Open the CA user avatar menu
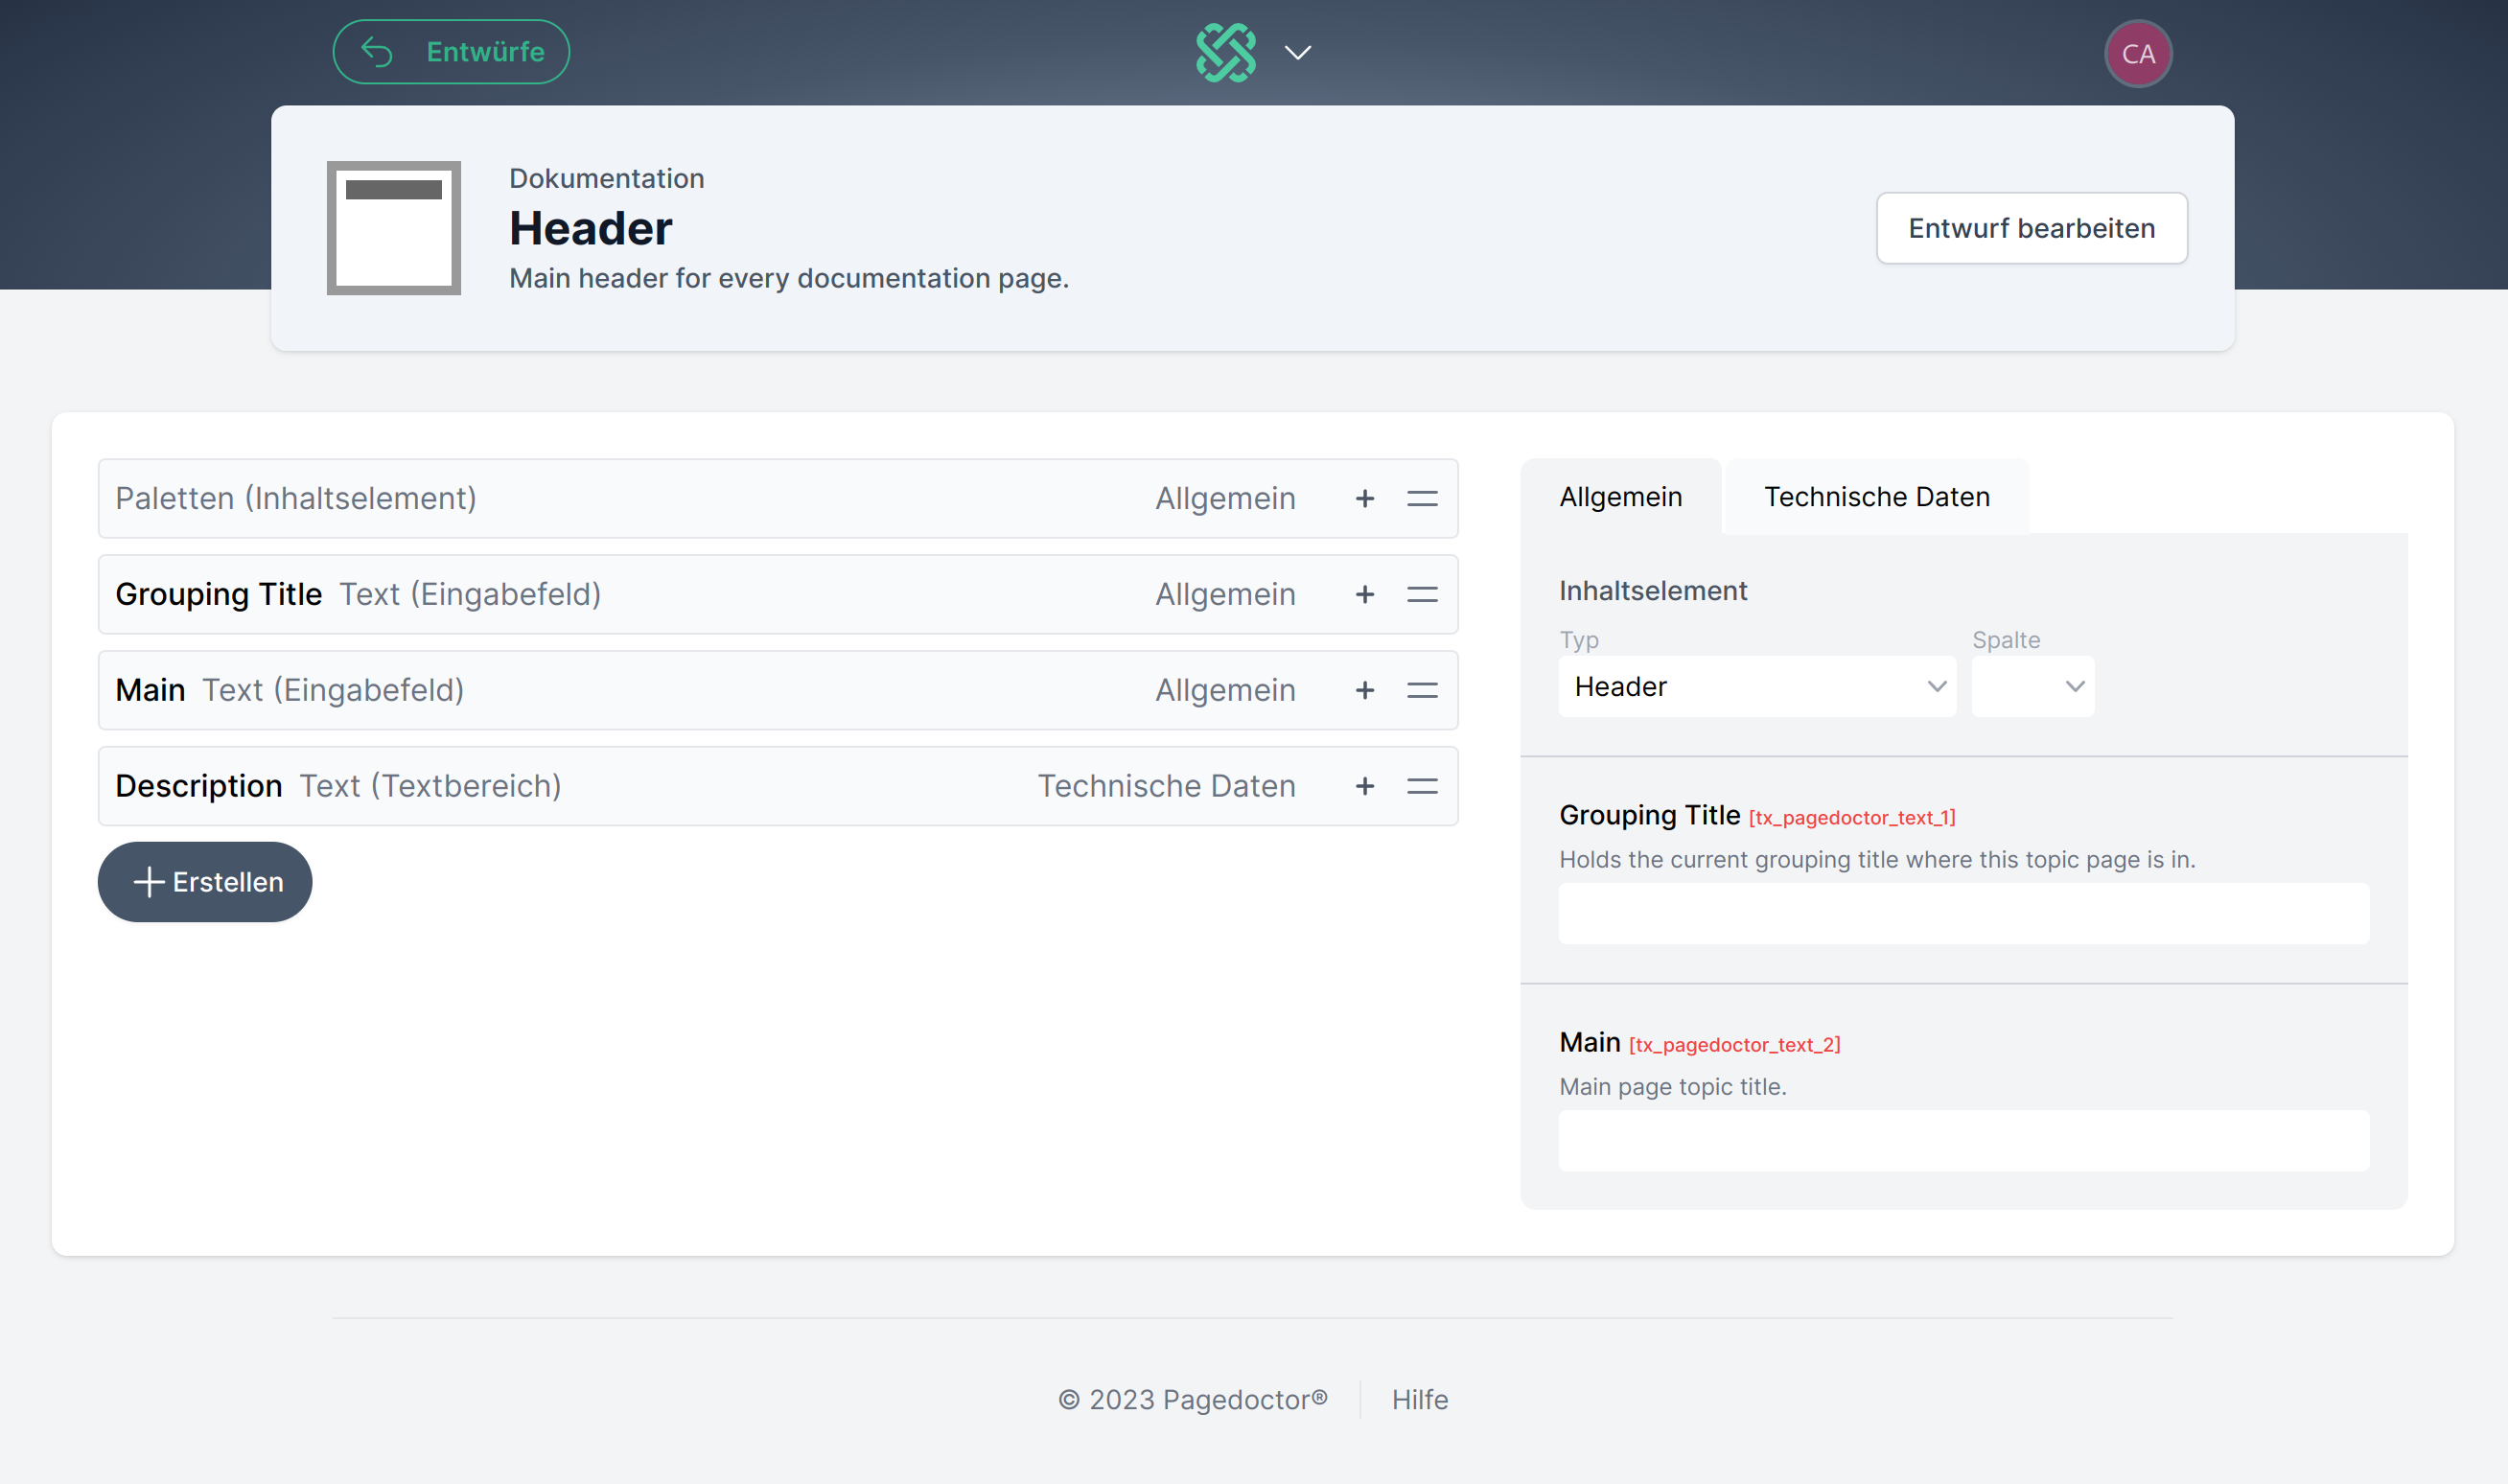Screen dimensions: 2508x1484 pyautogui.click(x=2138, y=53)
